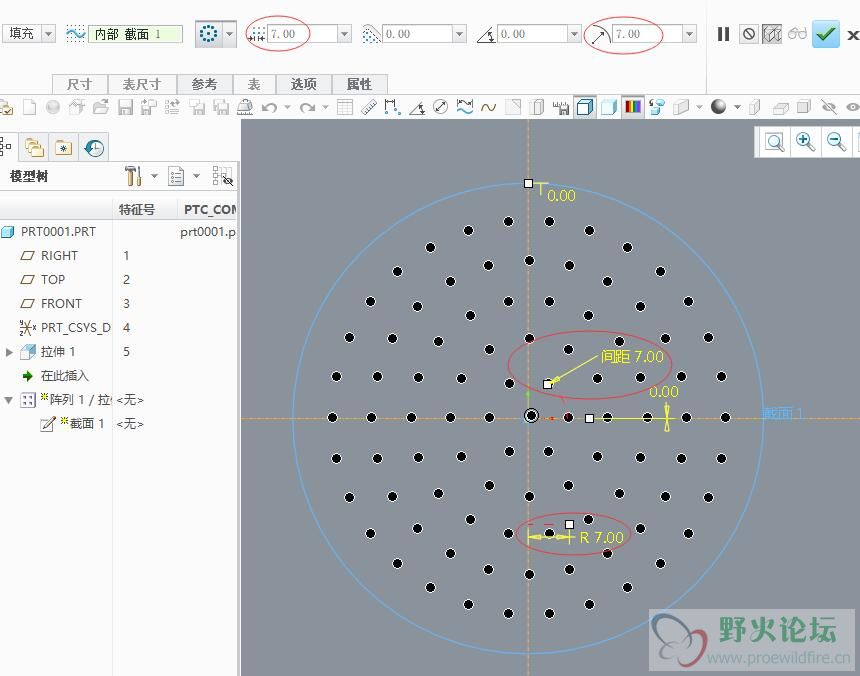860x676 pixels.
Task: Toggle the wireframe cube display icon
Action: 585,107
